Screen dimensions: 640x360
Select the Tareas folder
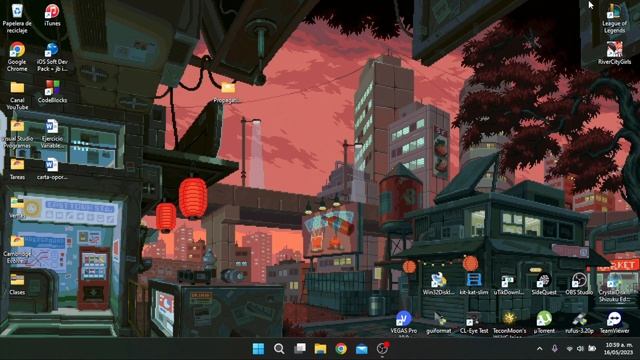tap(17, 169)
